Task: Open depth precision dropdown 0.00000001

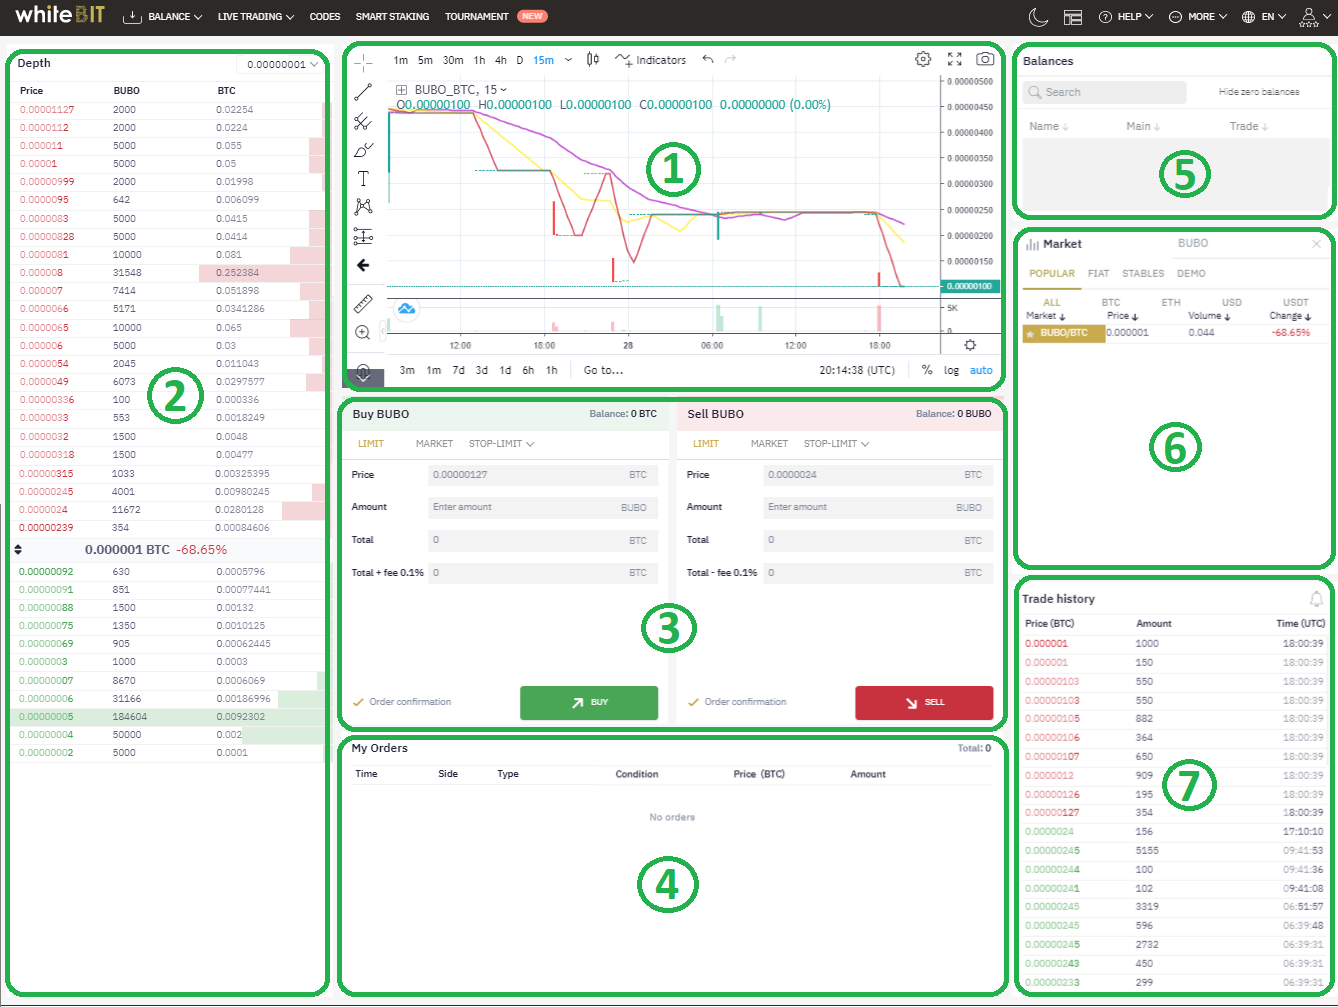Action: tap(281, 64)
